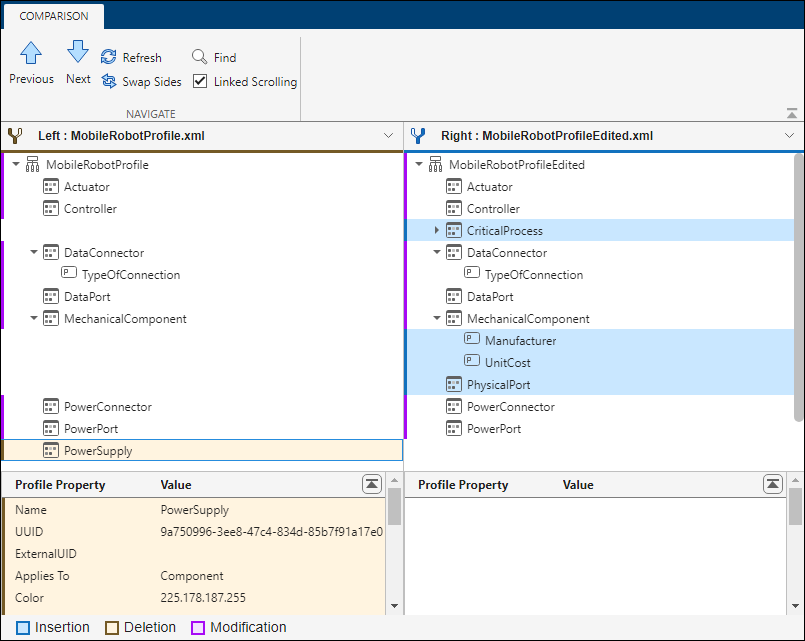This screenshot has width=805, height=641.
Task: Minimize the toolstrip with the arrow icon
Action: click(x=792, y=114)
